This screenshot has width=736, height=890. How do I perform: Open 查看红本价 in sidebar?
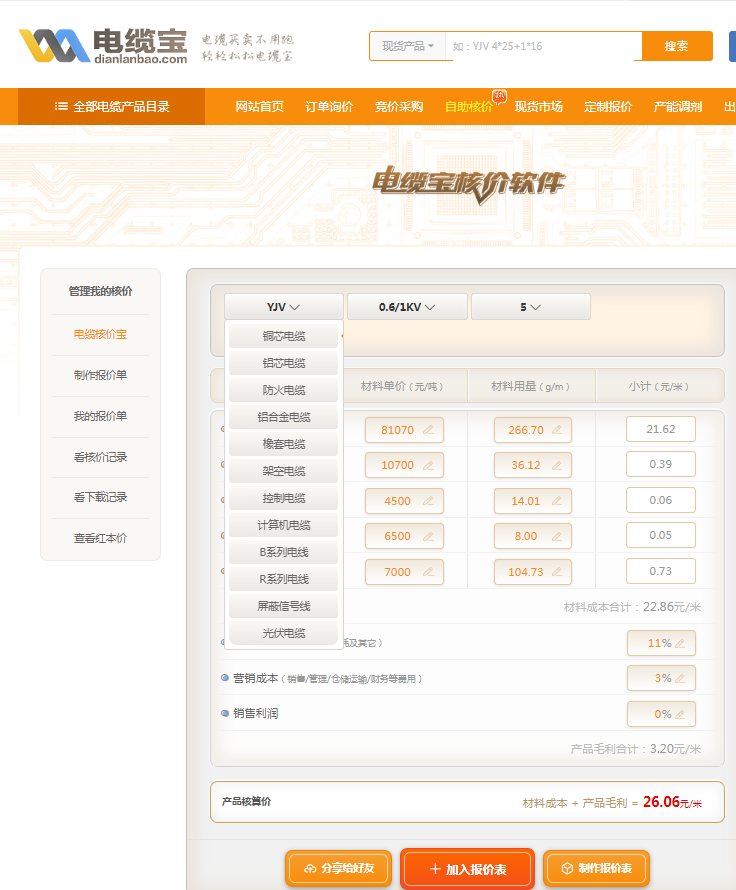coord(100,538)
